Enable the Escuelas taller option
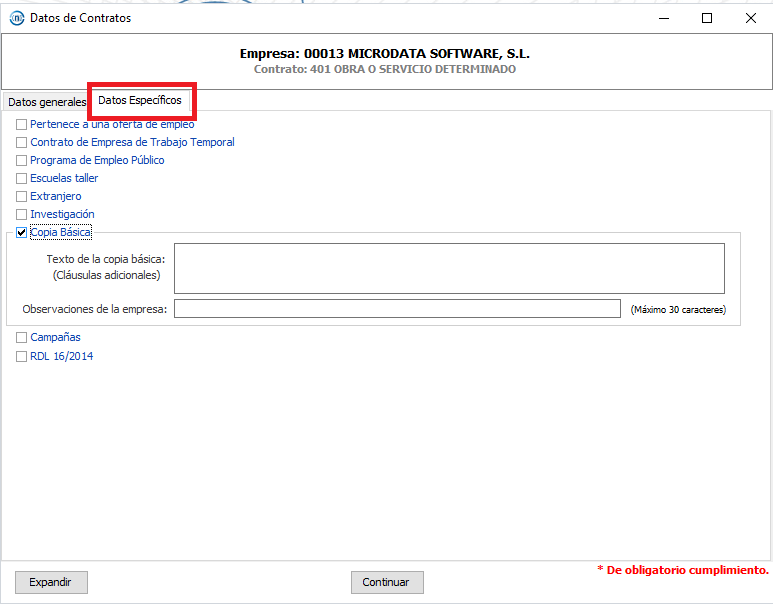 [x=22, y=179]
